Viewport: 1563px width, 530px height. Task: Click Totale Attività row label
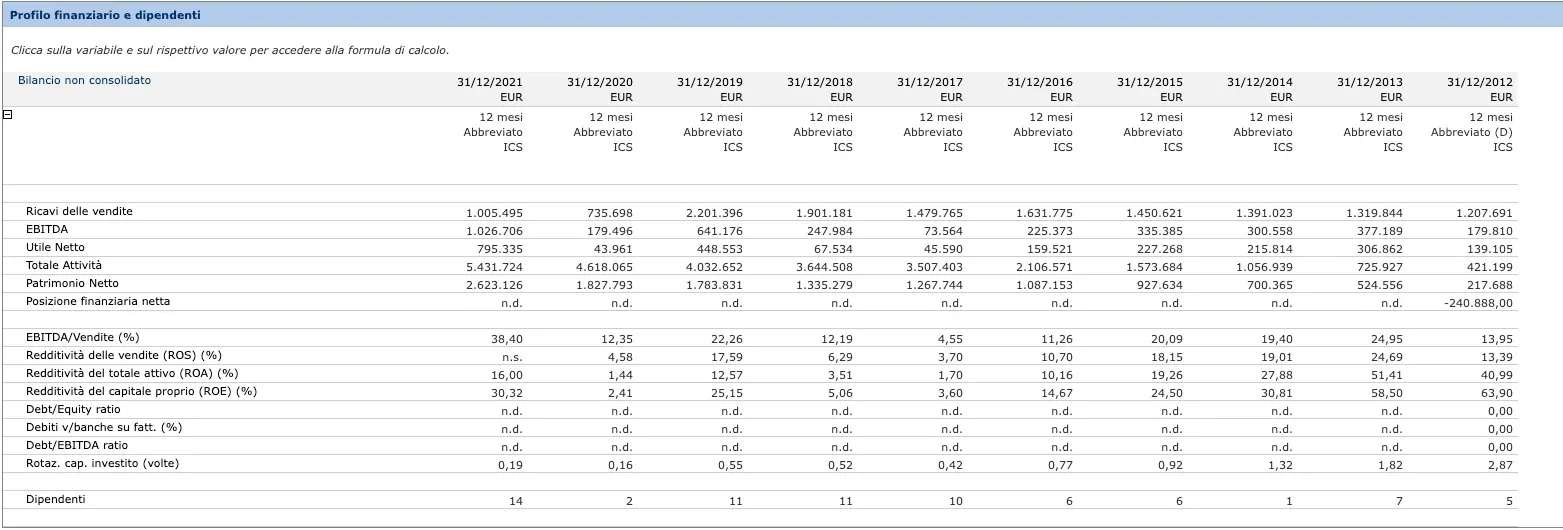tap(64, 266)
